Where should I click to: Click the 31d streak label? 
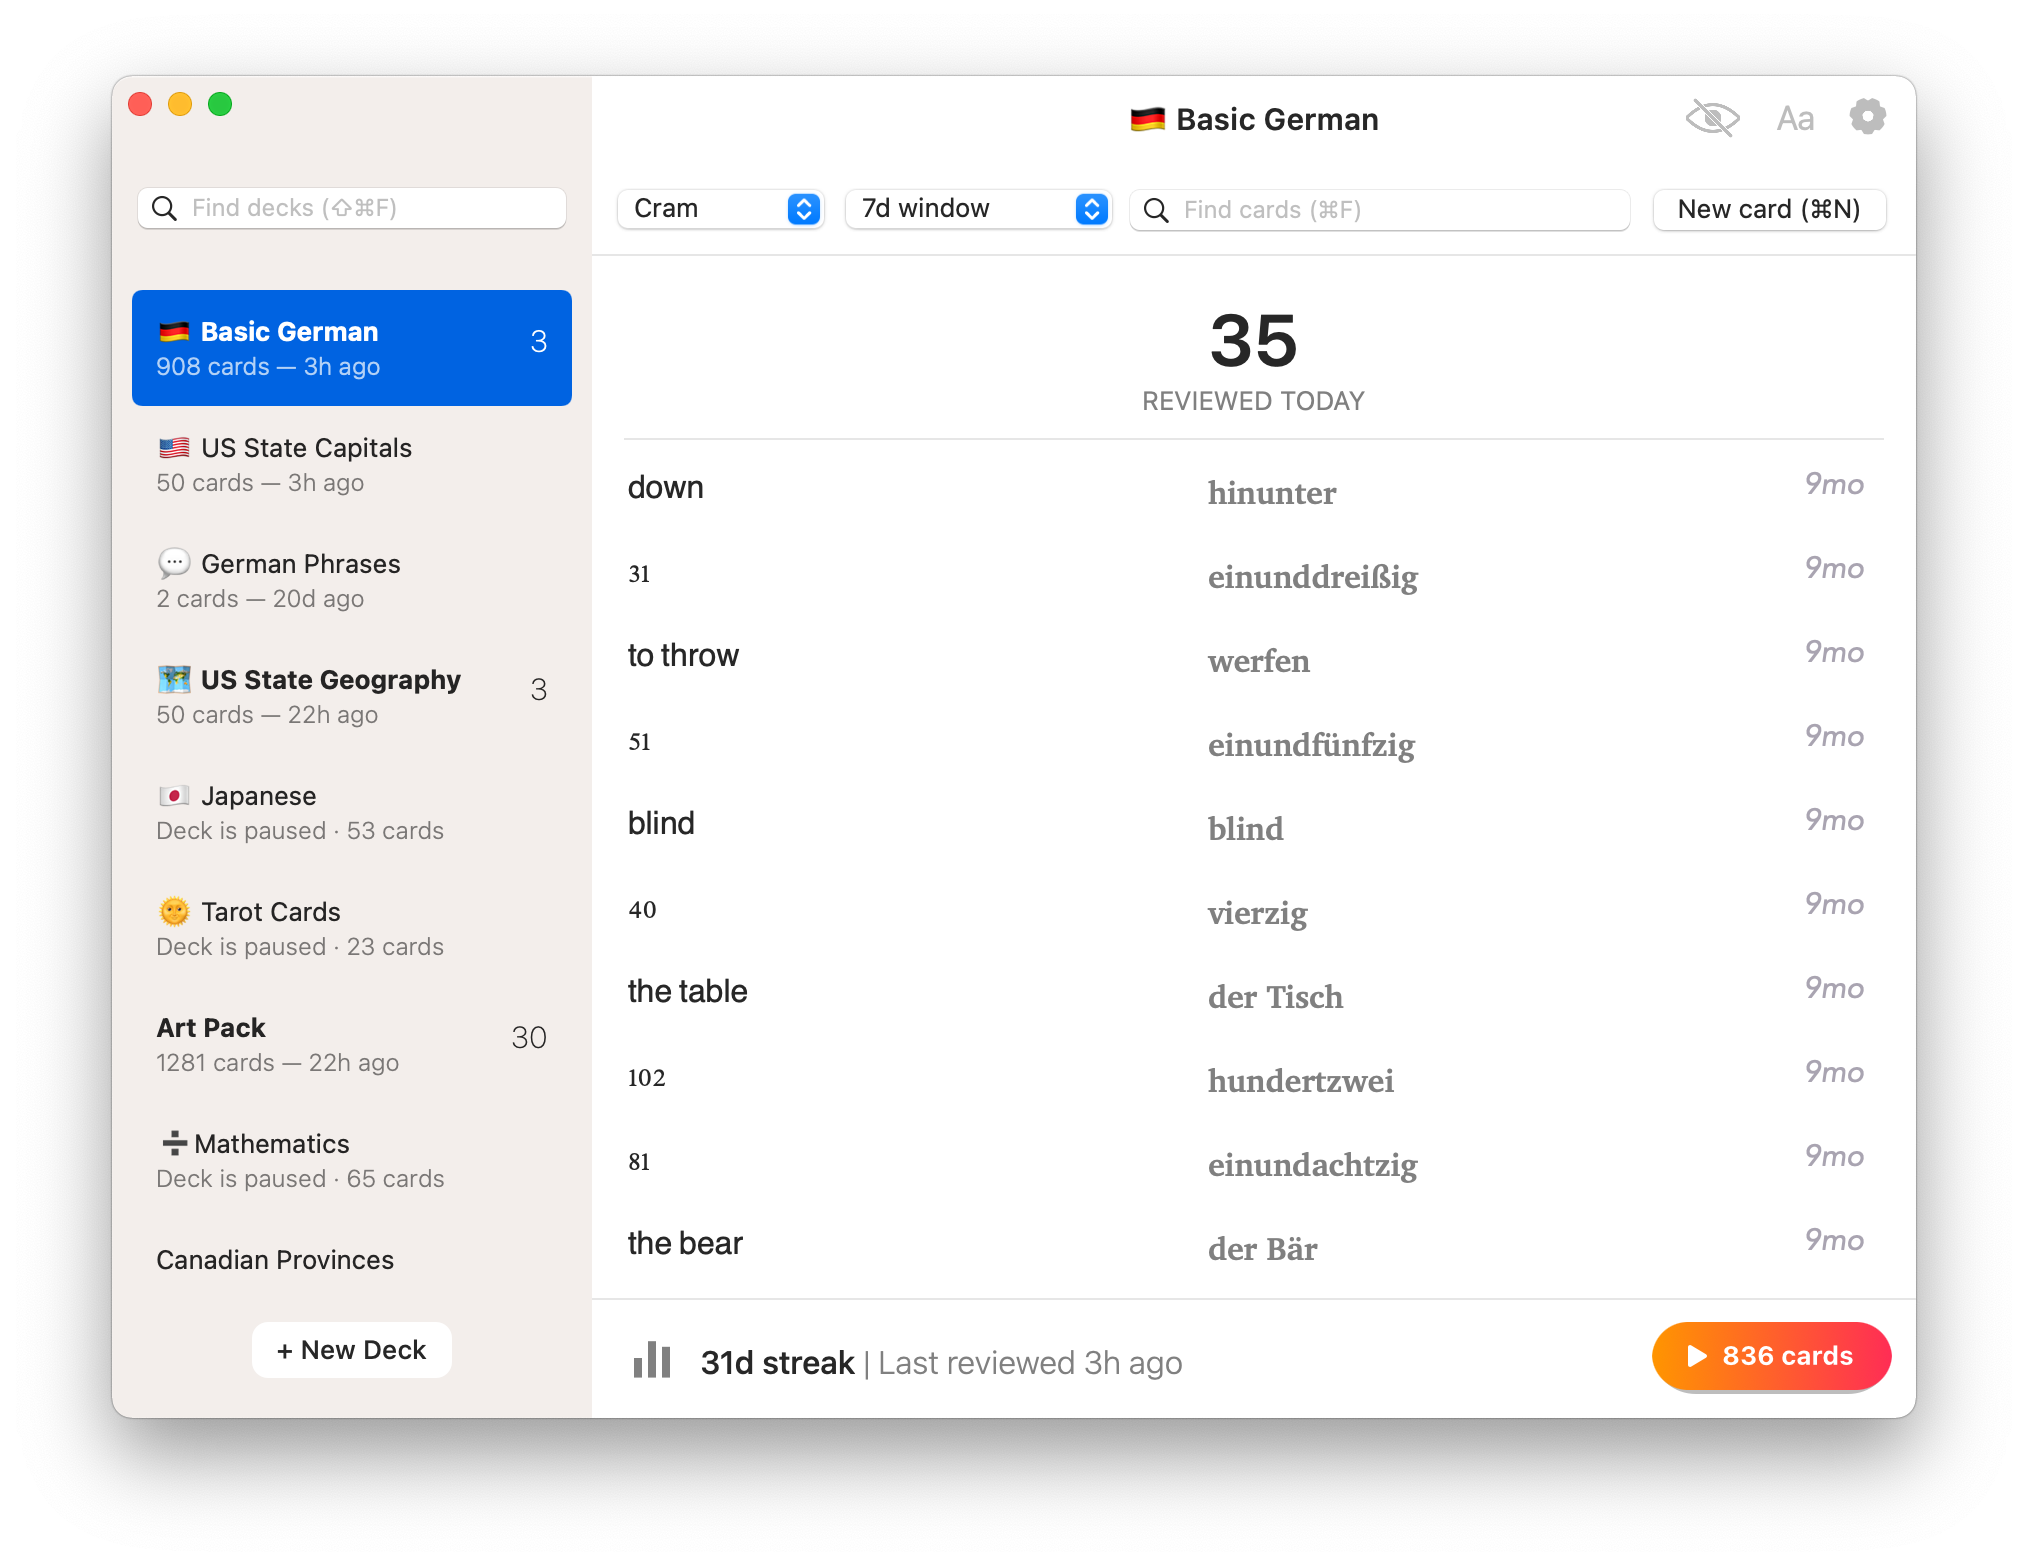[x=778, y=1362]
